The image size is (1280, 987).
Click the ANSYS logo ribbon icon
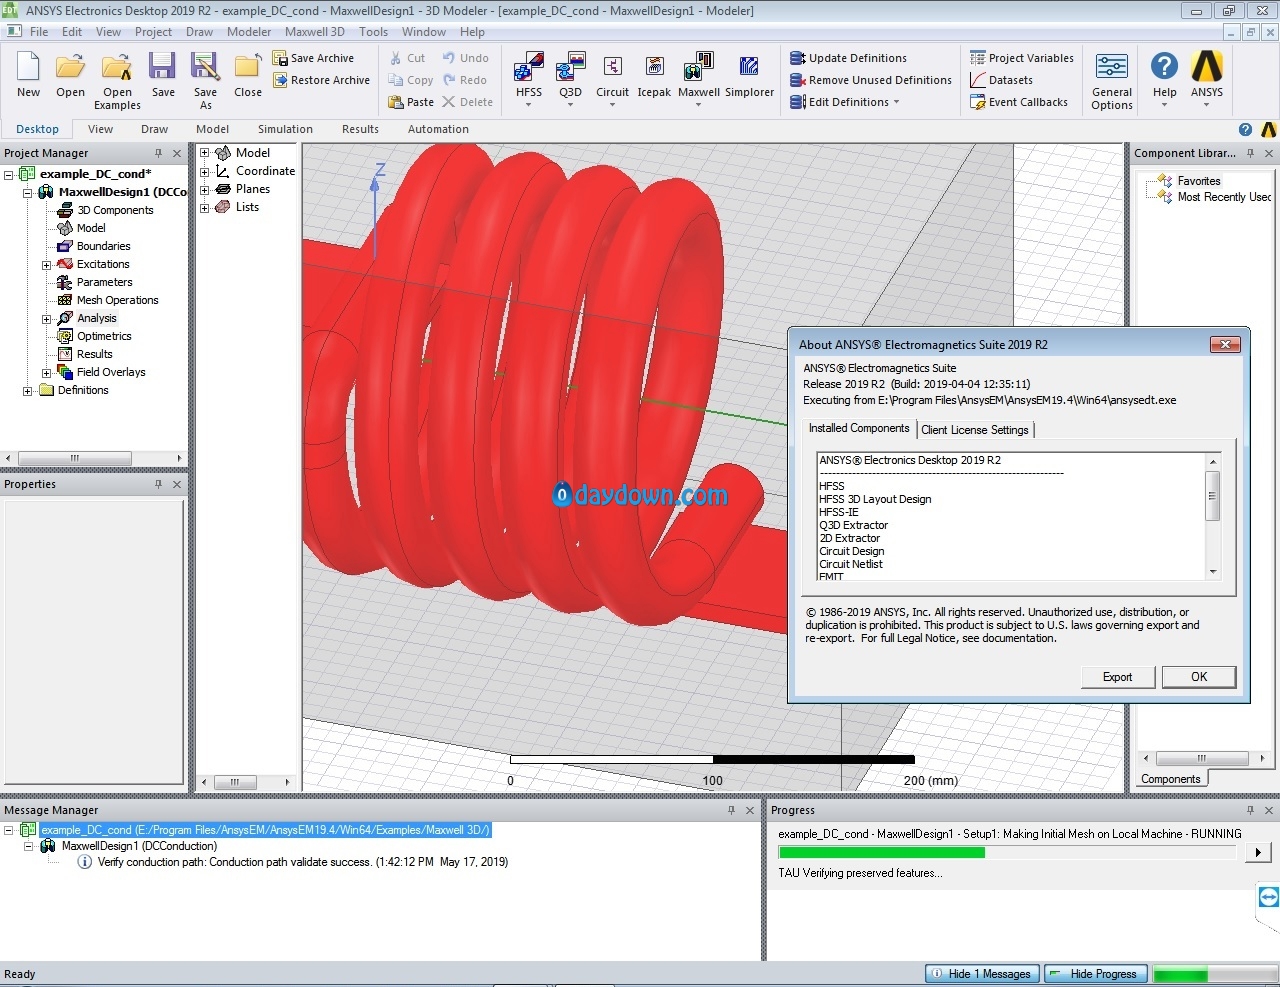1207,68
